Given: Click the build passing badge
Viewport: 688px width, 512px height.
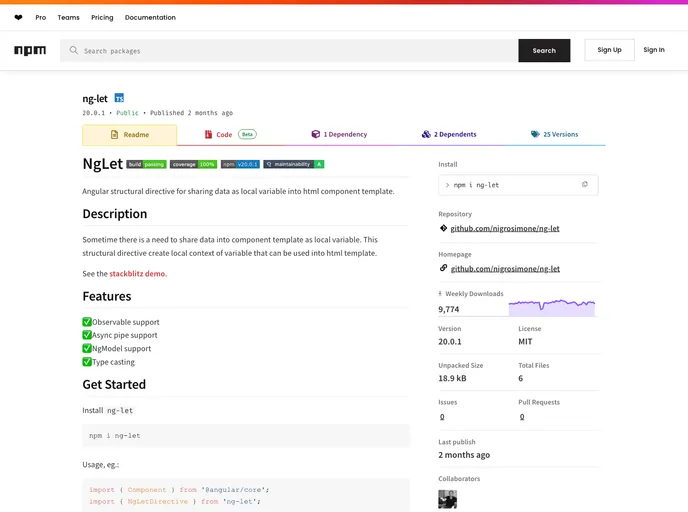Looking at the screenshot, I should click(146, 164).
